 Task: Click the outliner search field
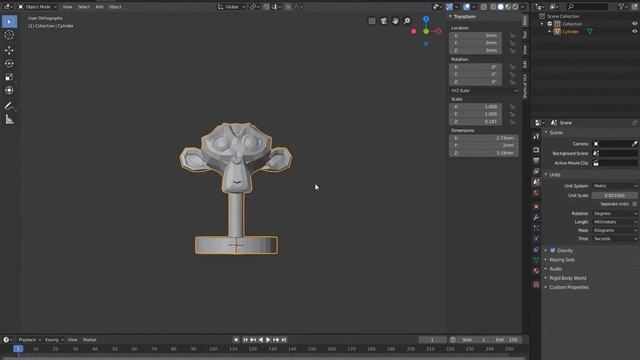click(587, 7)
